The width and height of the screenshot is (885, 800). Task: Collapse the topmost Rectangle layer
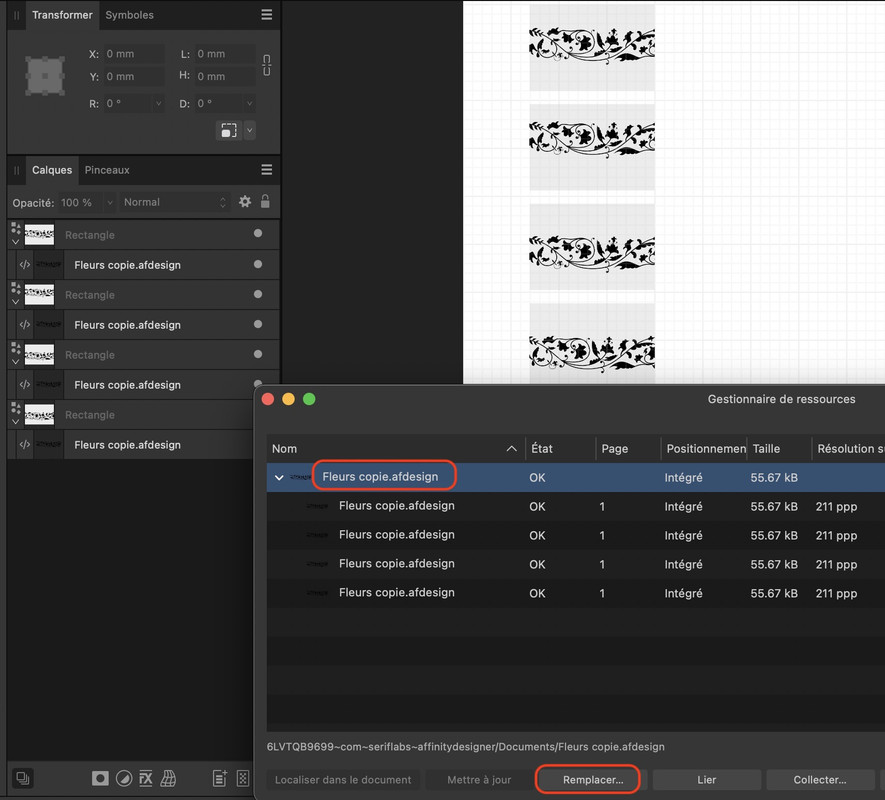15,242
